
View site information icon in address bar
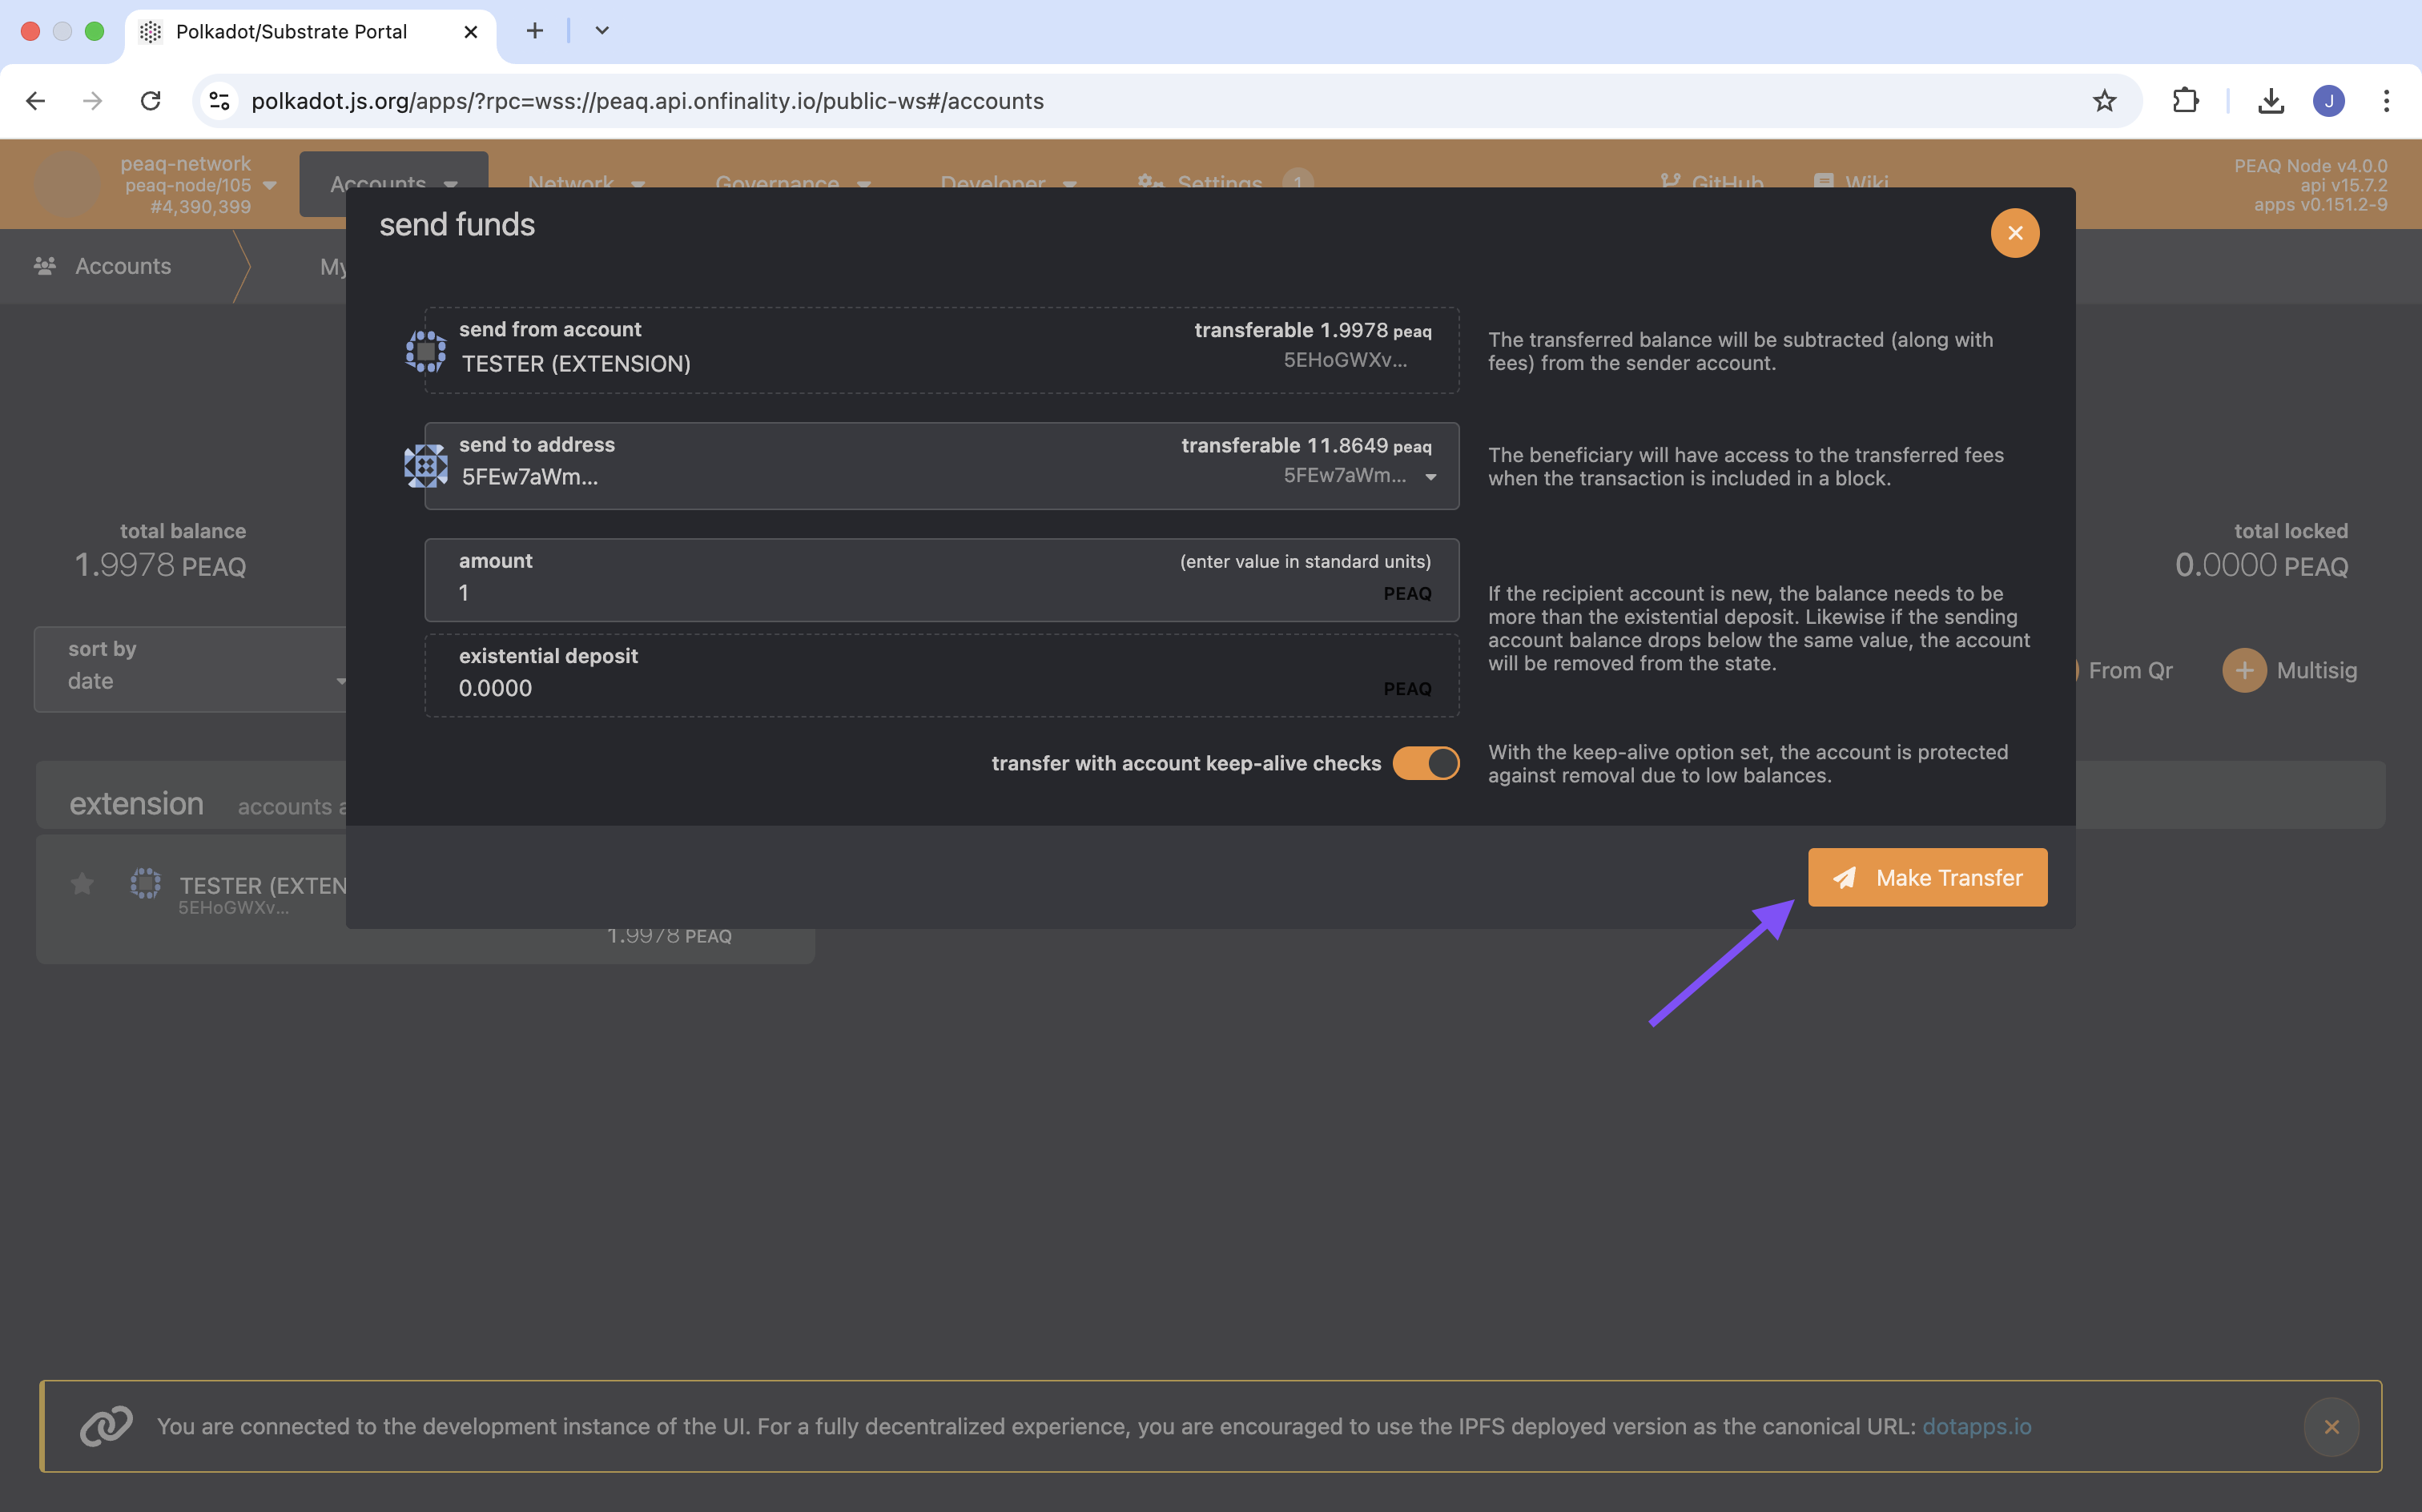[x=219, y=101]
